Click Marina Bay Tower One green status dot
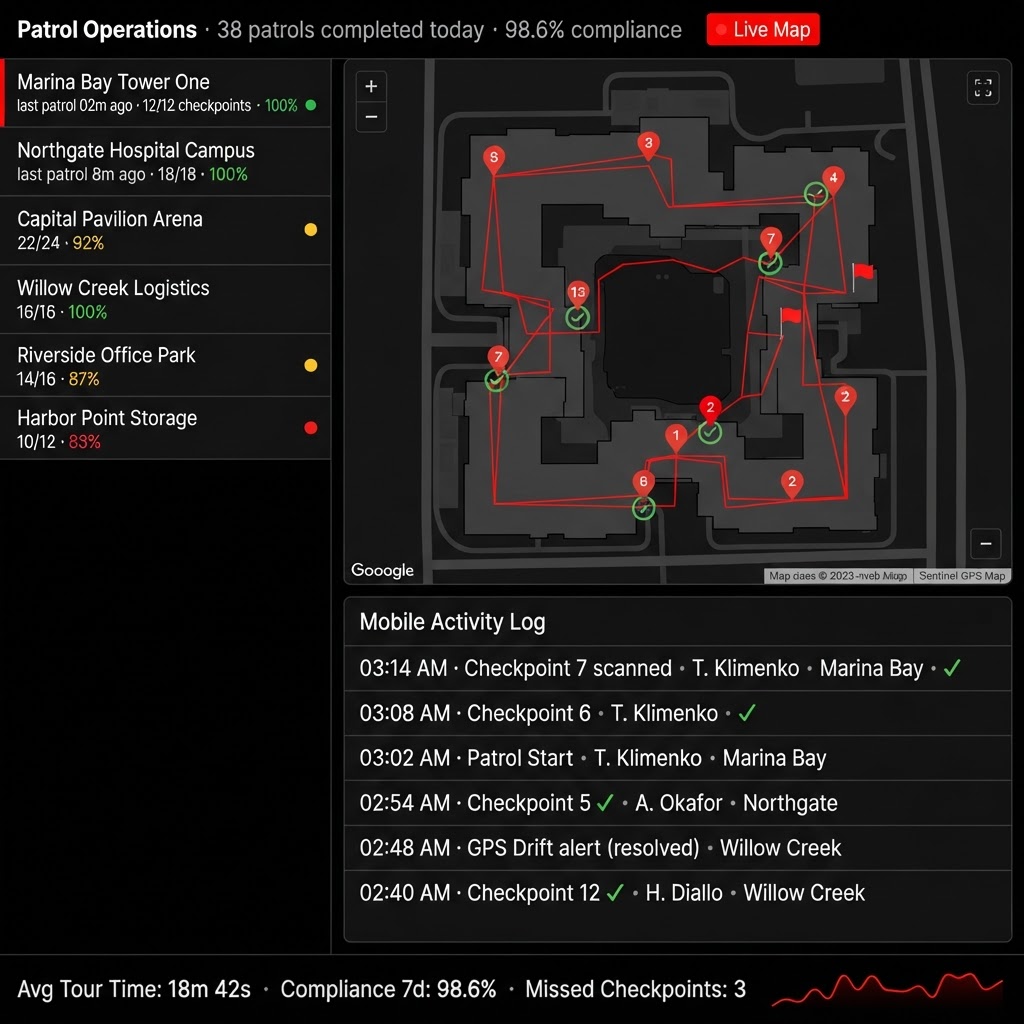Viewport: 1024px width, 1024px height. (x=311, y=105)
